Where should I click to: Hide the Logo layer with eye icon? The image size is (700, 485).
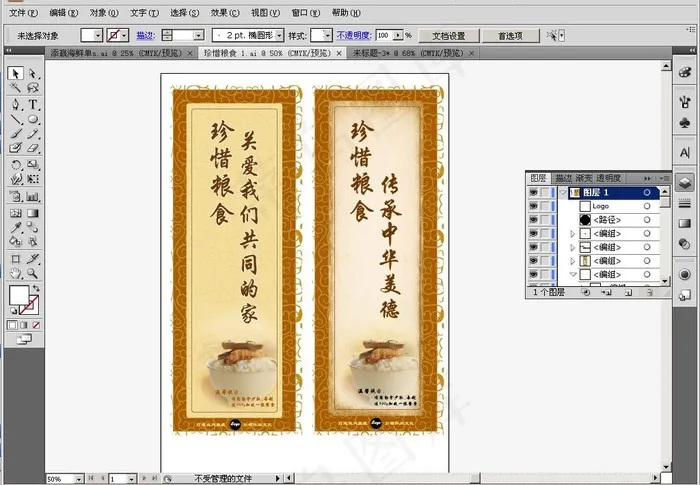click(534, 206)
